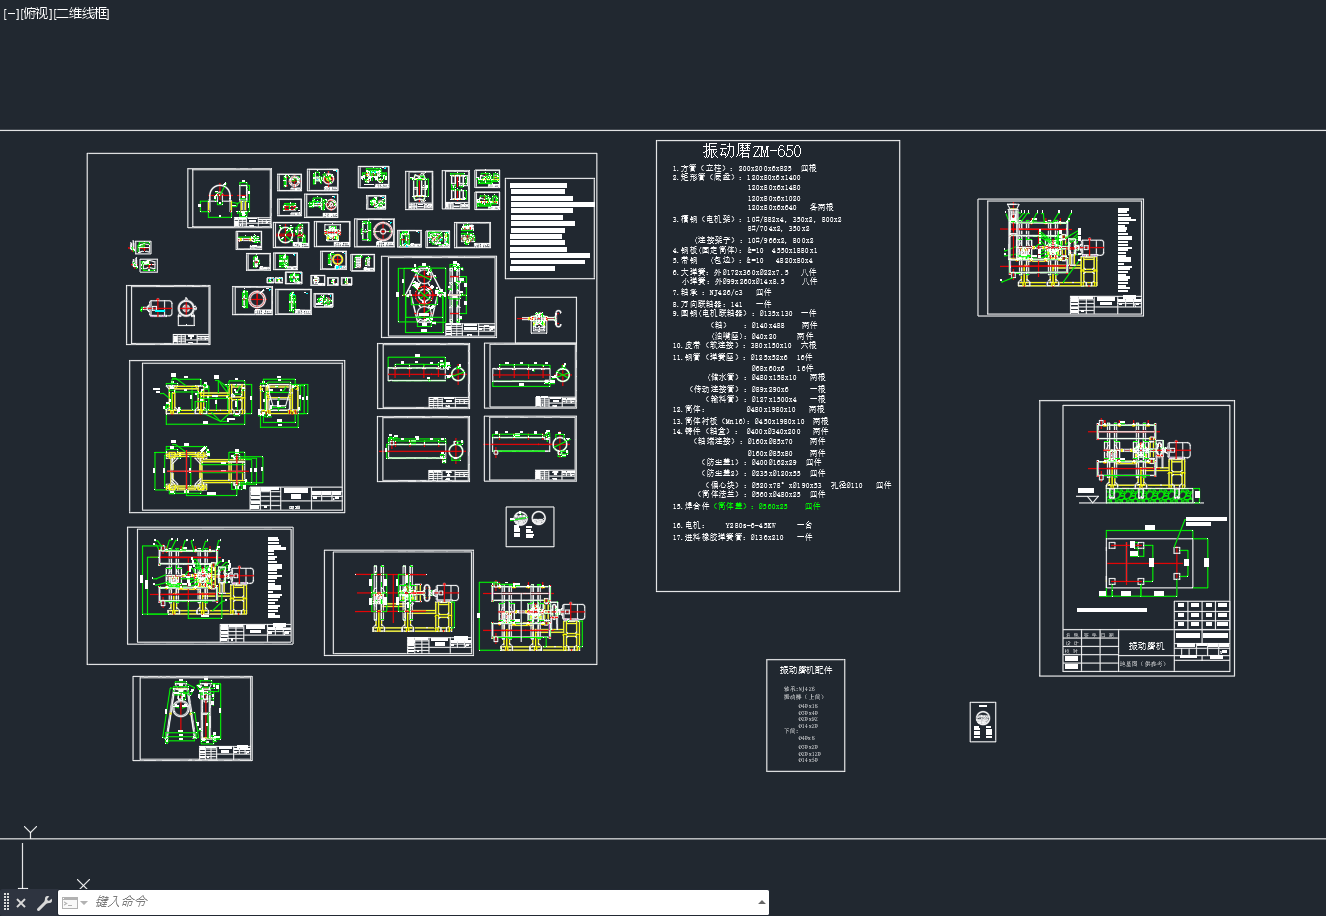Screen dimensions: 1326x916
Task: Show recent commands dropdown in command line
Action: (x=75, y=903)
